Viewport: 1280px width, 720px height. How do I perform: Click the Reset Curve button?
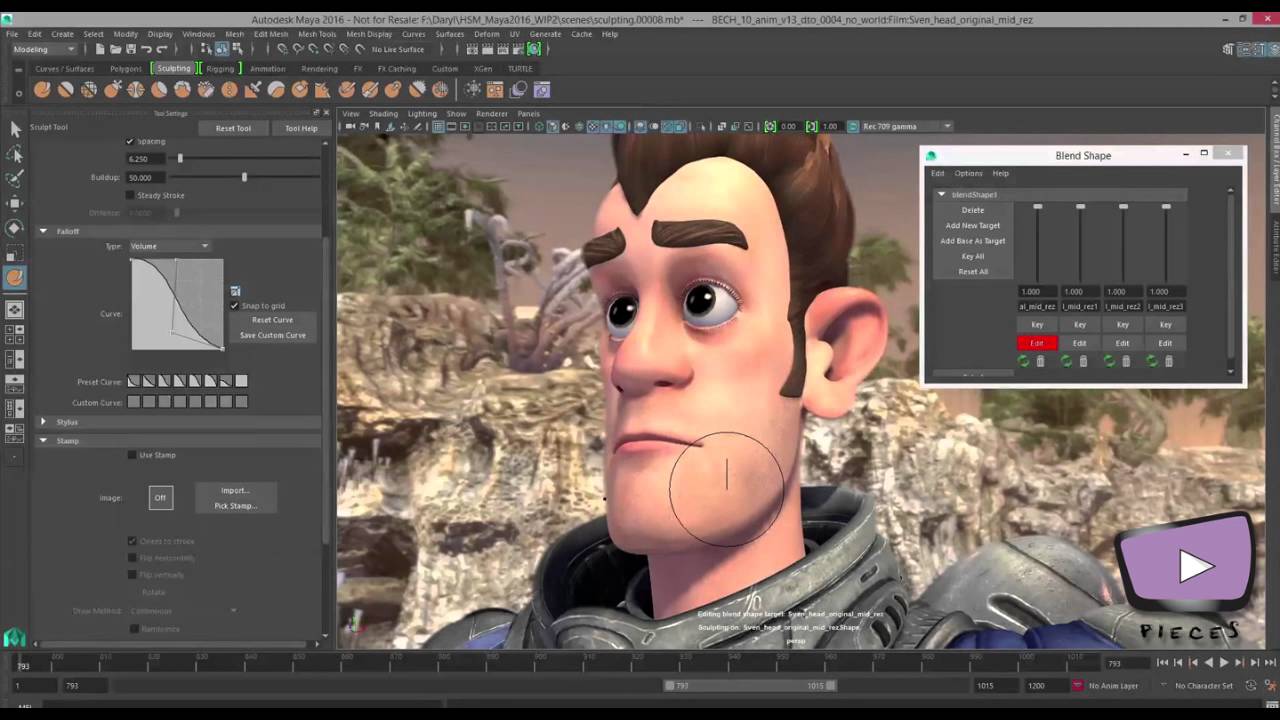(272, 320)
